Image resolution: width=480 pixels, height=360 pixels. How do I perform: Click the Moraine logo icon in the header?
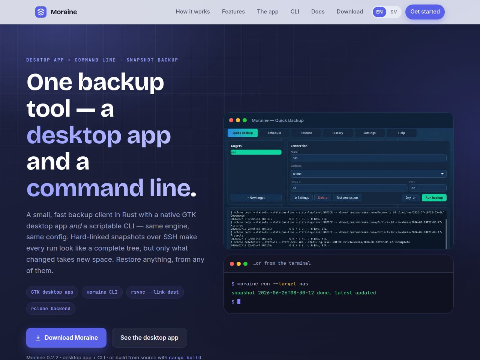point(41,12)
